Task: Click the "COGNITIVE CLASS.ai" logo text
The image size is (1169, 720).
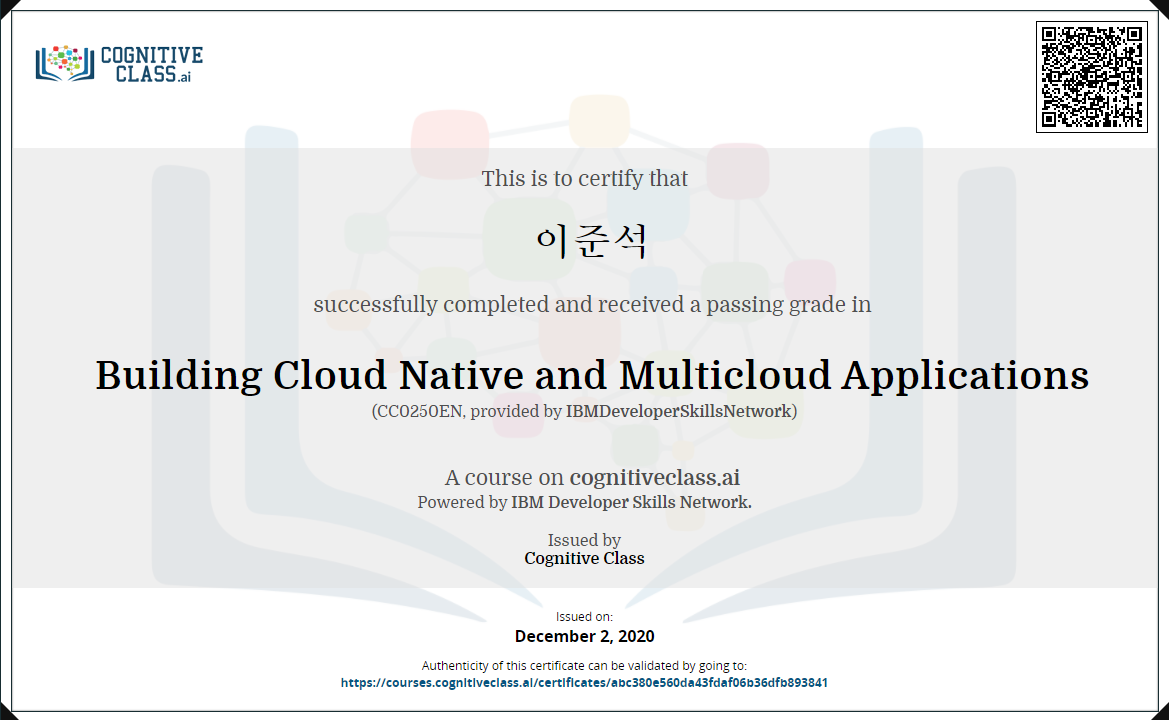Action: tap(151, 65)
